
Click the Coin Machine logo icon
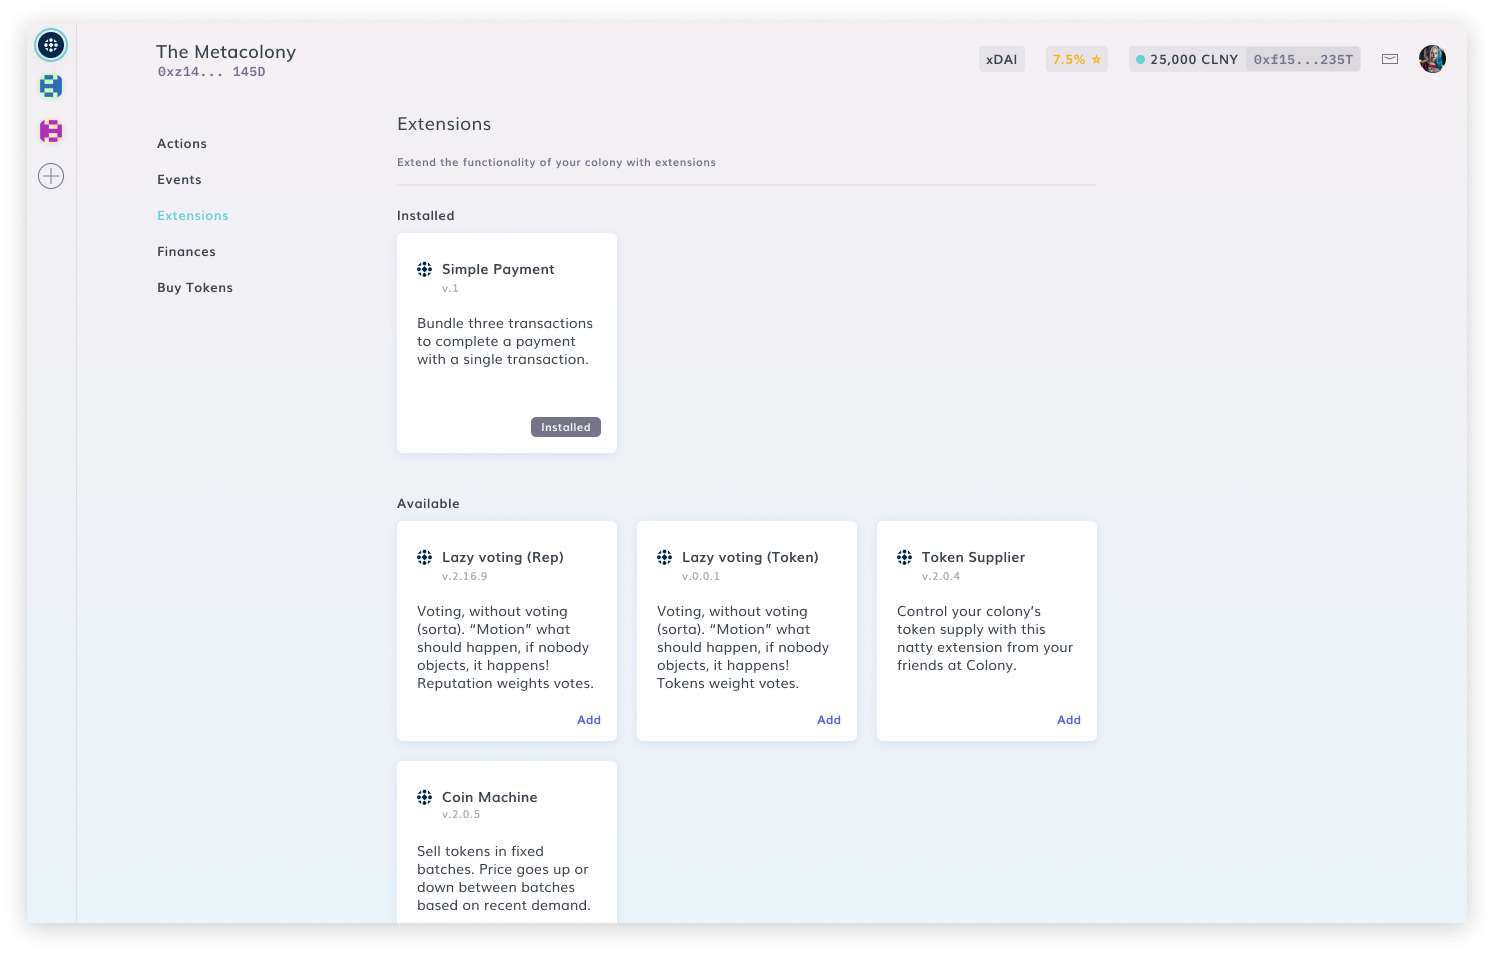(x=425, y=797)
